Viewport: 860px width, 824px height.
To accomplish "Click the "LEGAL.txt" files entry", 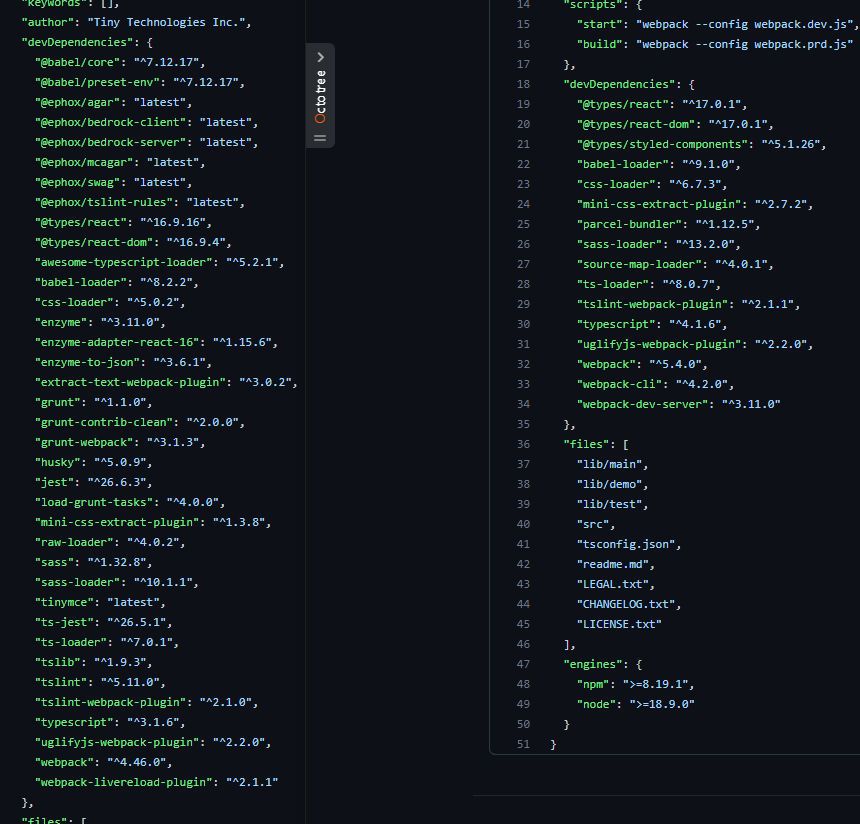I will click(613, 584).
